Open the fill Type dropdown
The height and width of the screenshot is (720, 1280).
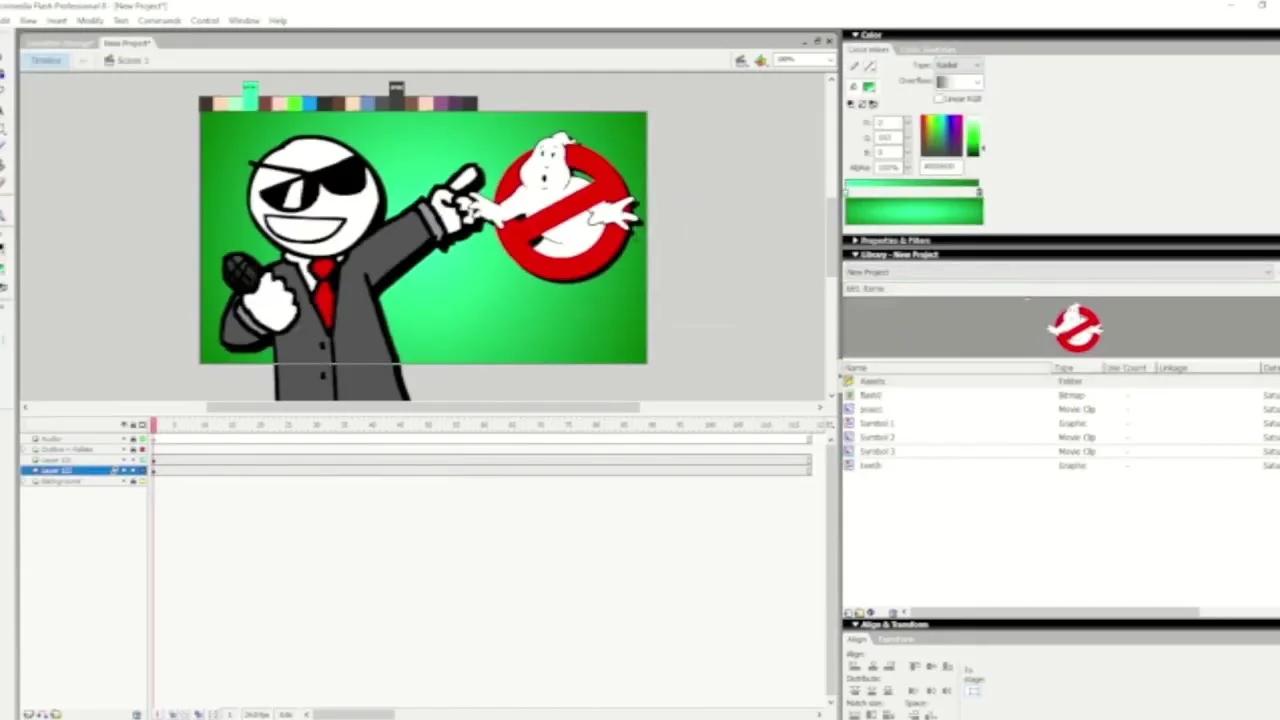[x=958, y=65]
